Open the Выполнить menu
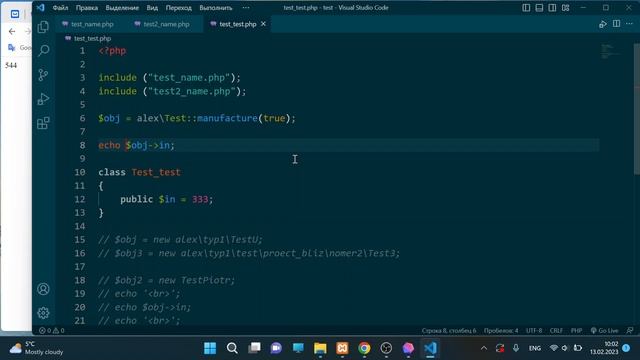The width and height of the screenshot is (640, 360). click(216, 8)
